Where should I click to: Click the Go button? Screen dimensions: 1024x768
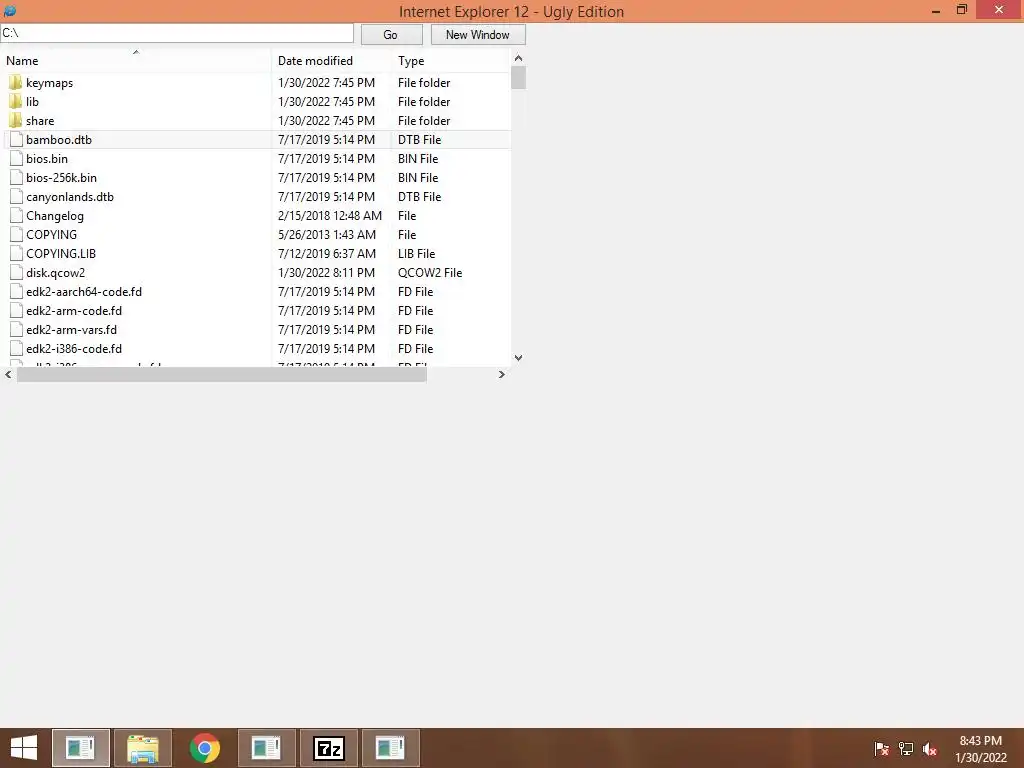(391, 35)
